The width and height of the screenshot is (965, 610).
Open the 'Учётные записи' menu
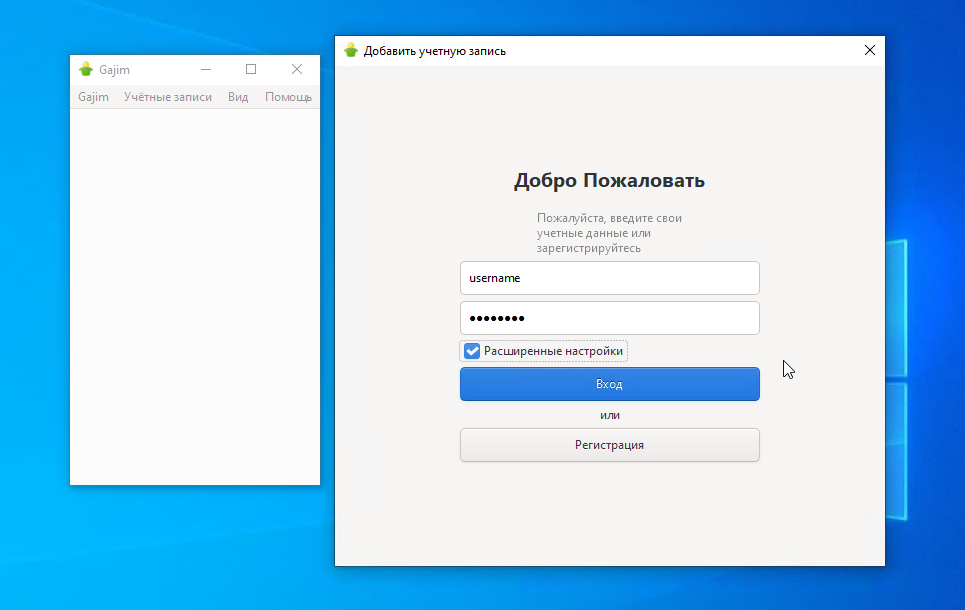(x=168, y=97)
